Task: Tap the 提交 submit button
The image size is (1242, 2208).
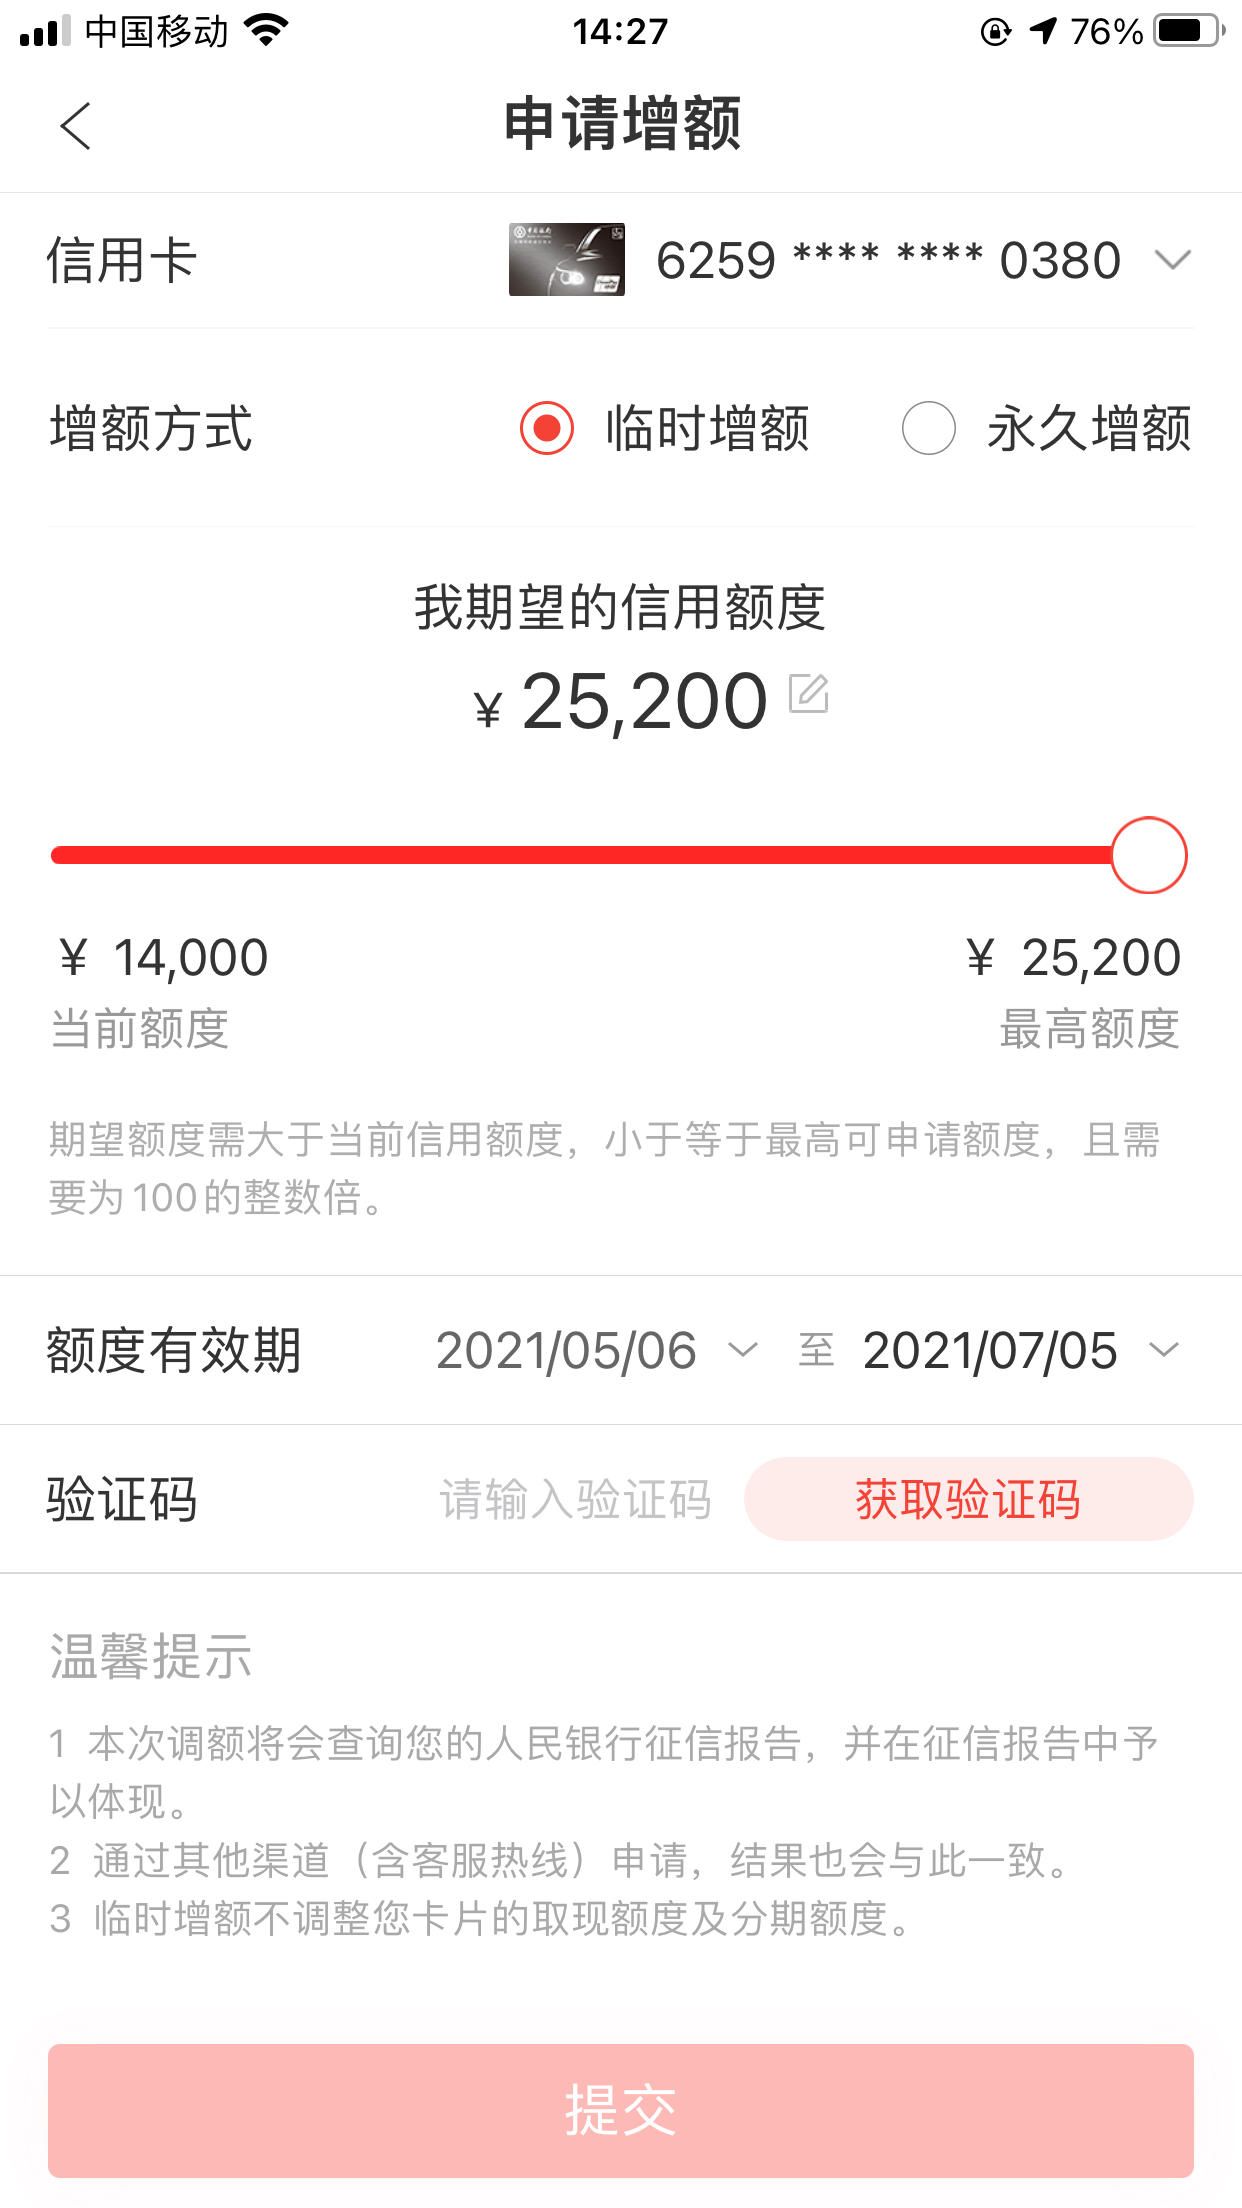Action: point(621,2110)
